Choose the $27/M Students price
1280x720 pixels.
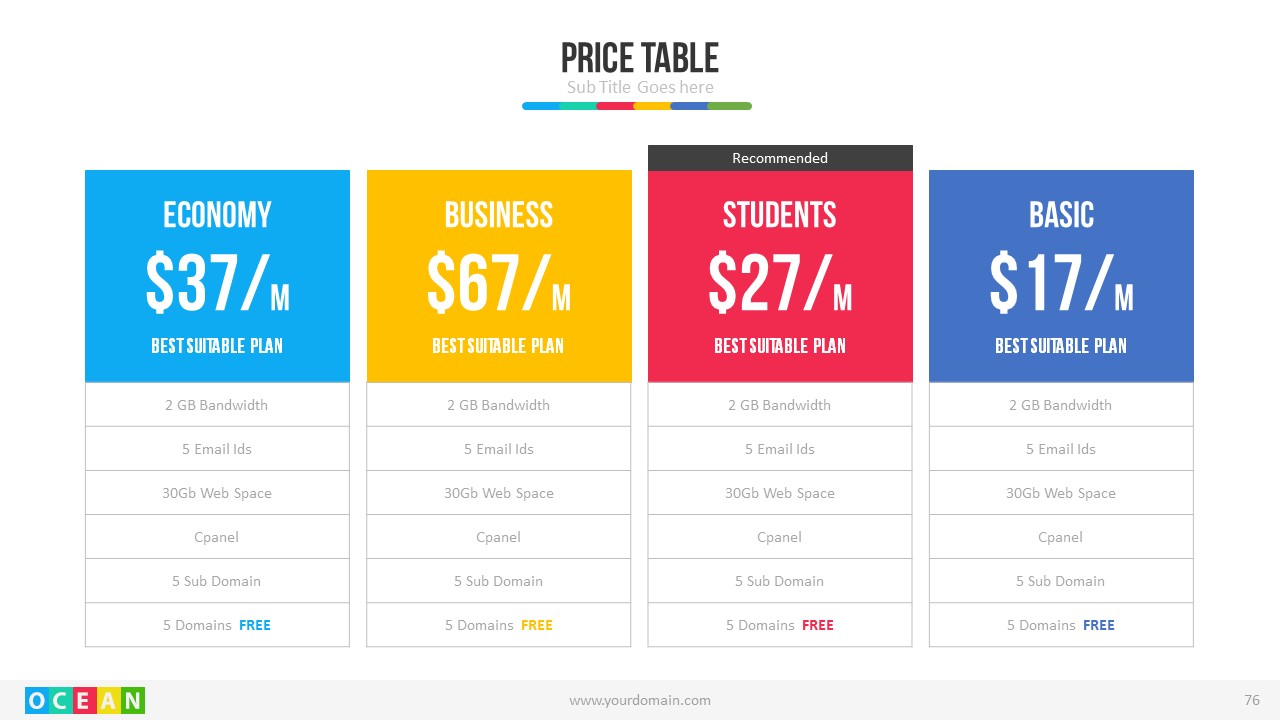click(780, 283)
